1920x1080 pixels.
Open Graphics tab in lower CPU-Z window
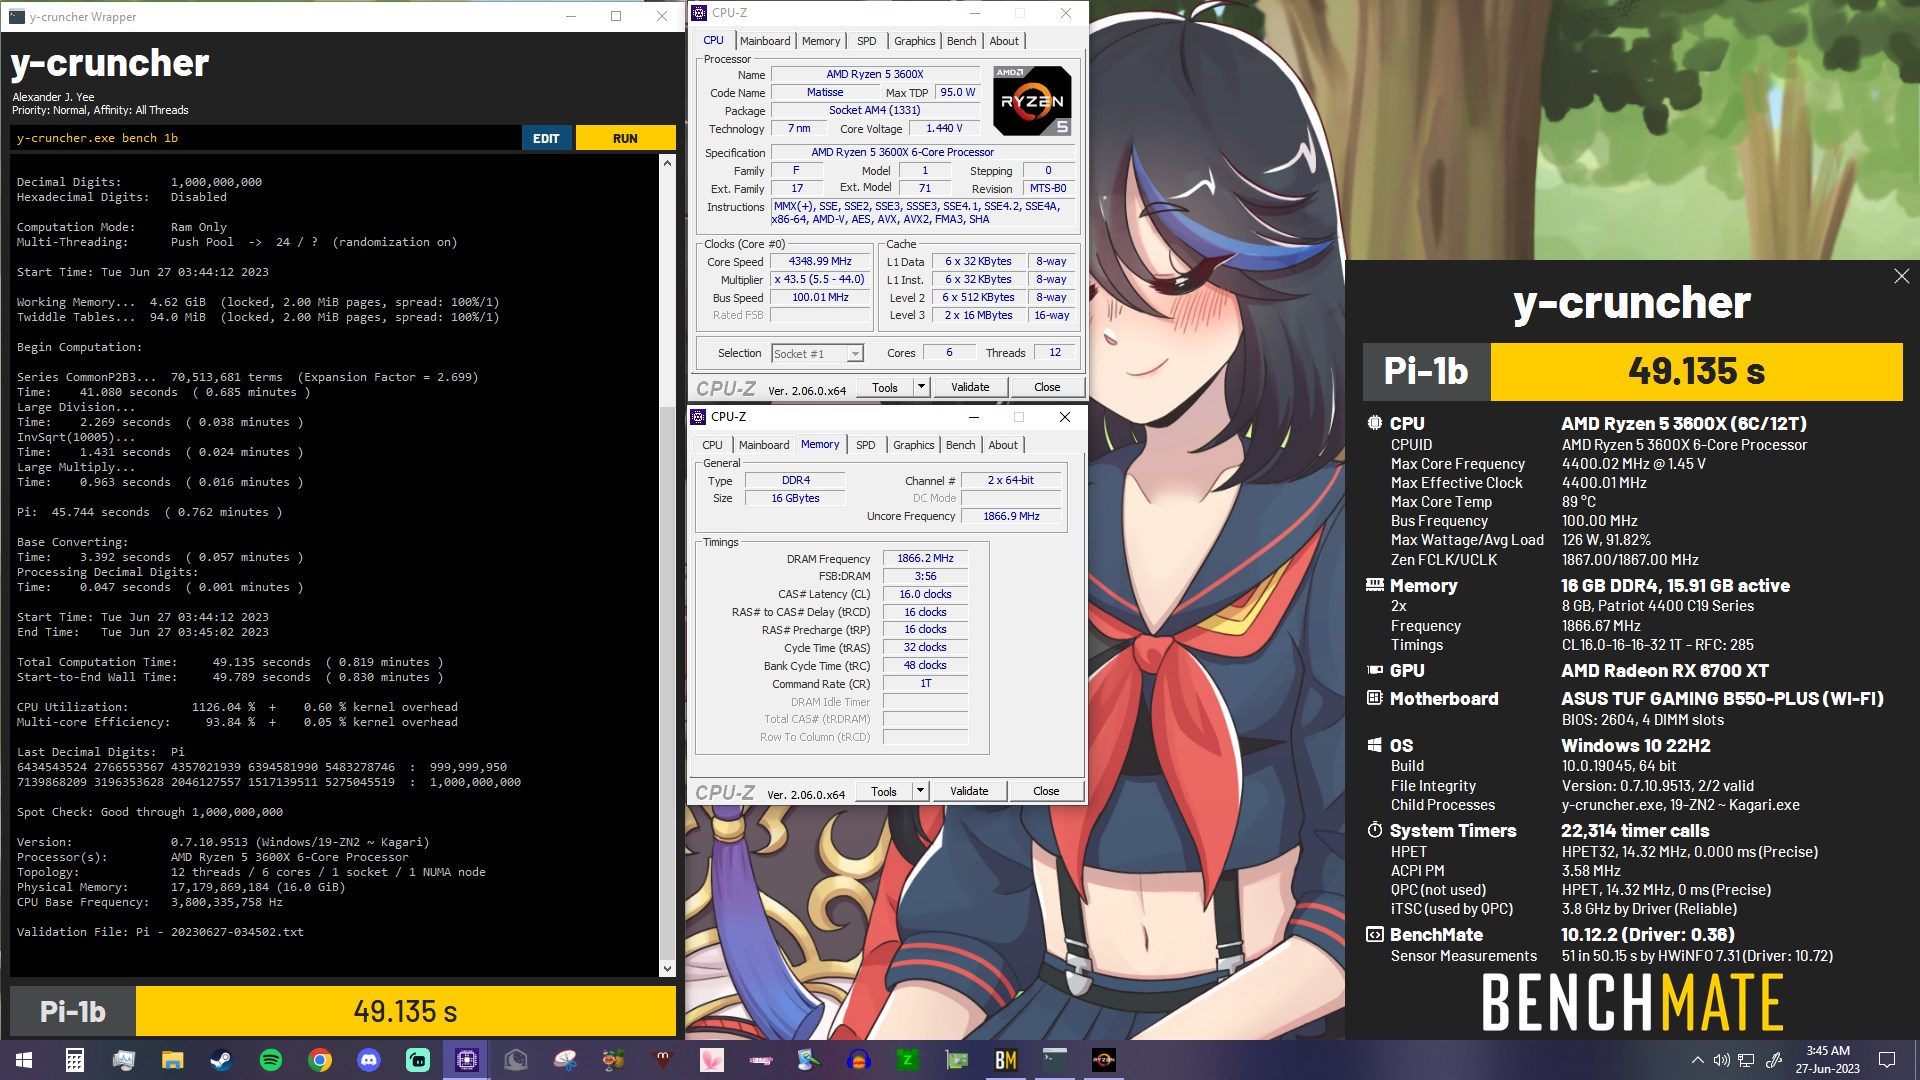pyautogui.click(x=914, y=445)
